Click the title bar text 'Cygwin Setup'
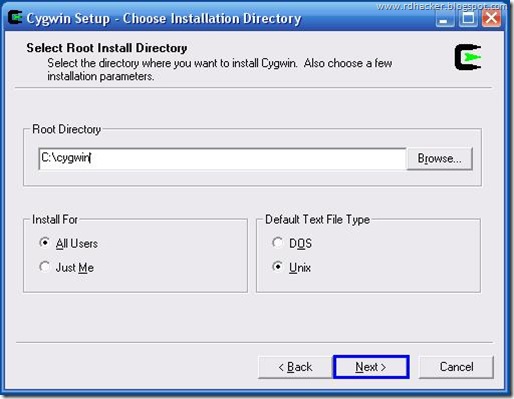The width and height of the screenshot is (514, 399). [68, 19]
